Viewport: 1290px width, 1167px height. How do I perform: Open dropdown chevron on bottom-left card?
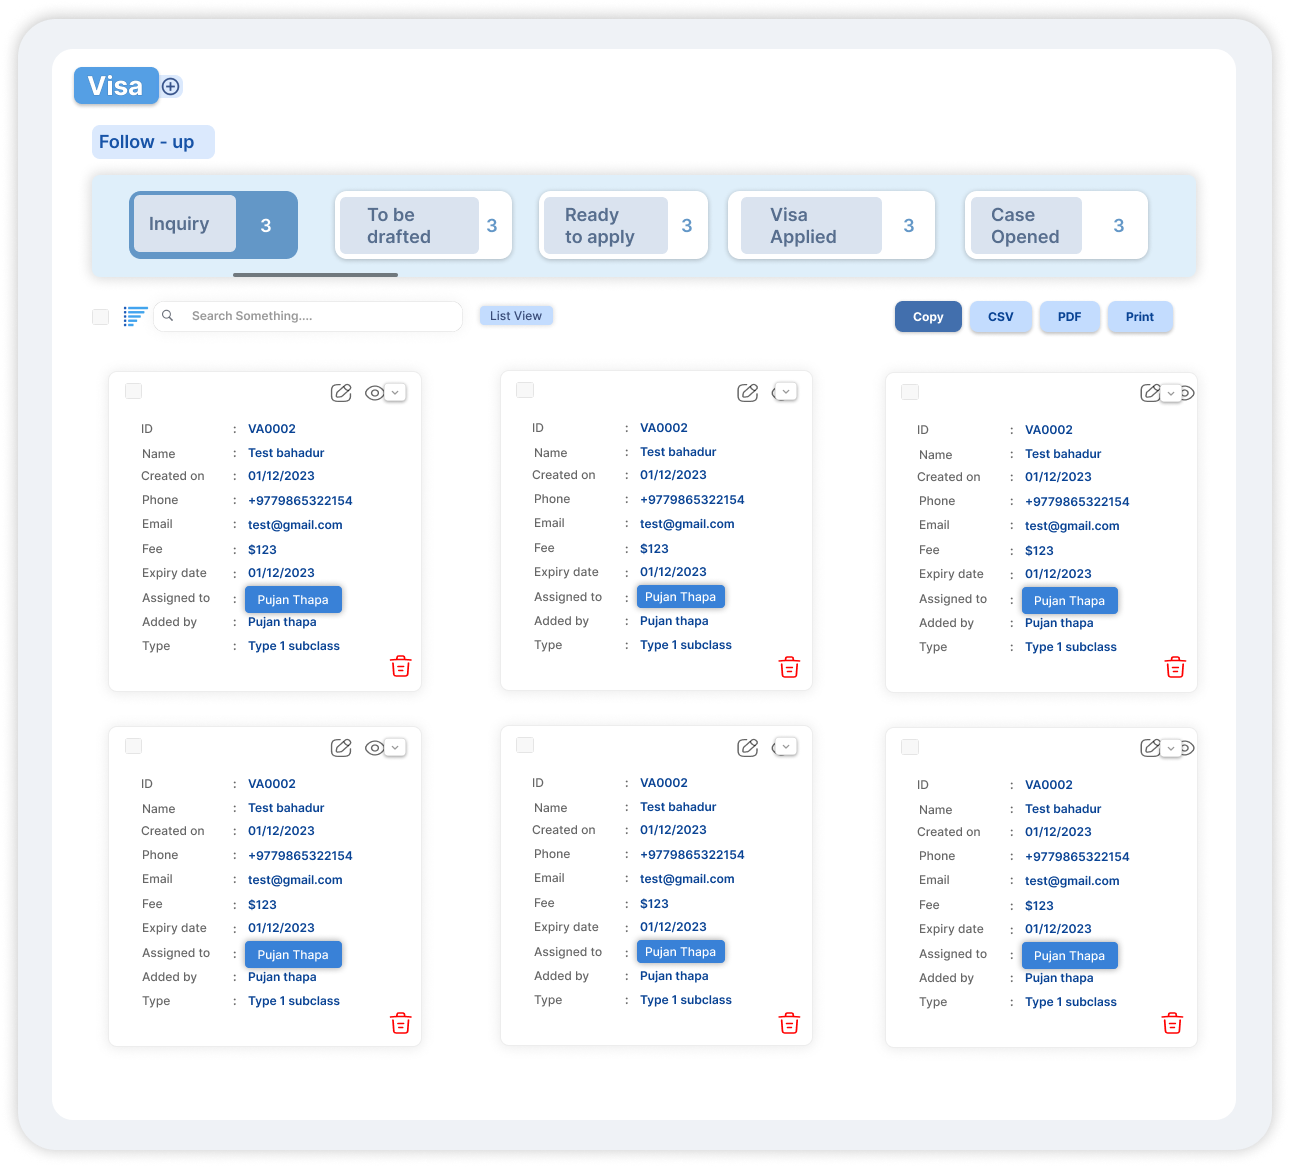coord(396,747)
